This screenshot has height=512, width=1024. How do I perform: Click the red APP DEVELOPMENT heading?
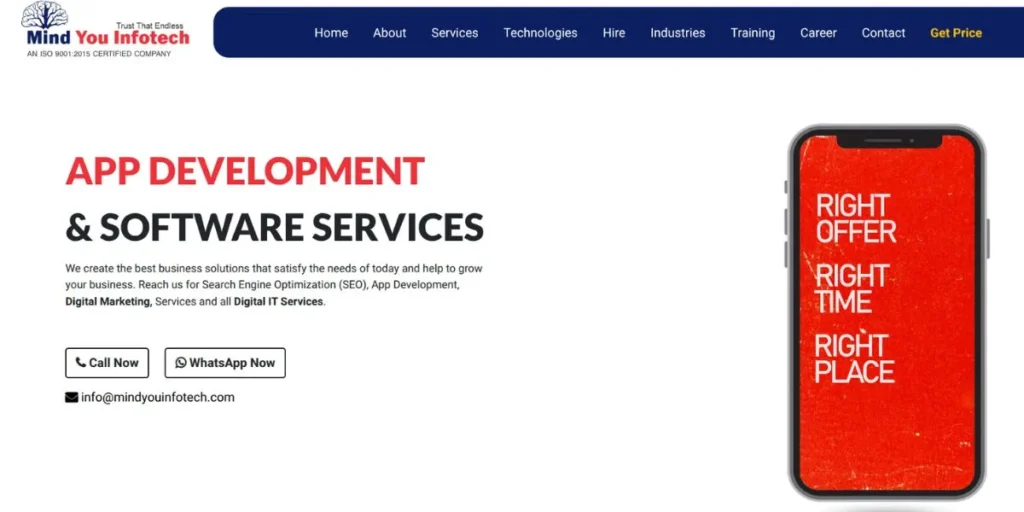click(245, 171)
